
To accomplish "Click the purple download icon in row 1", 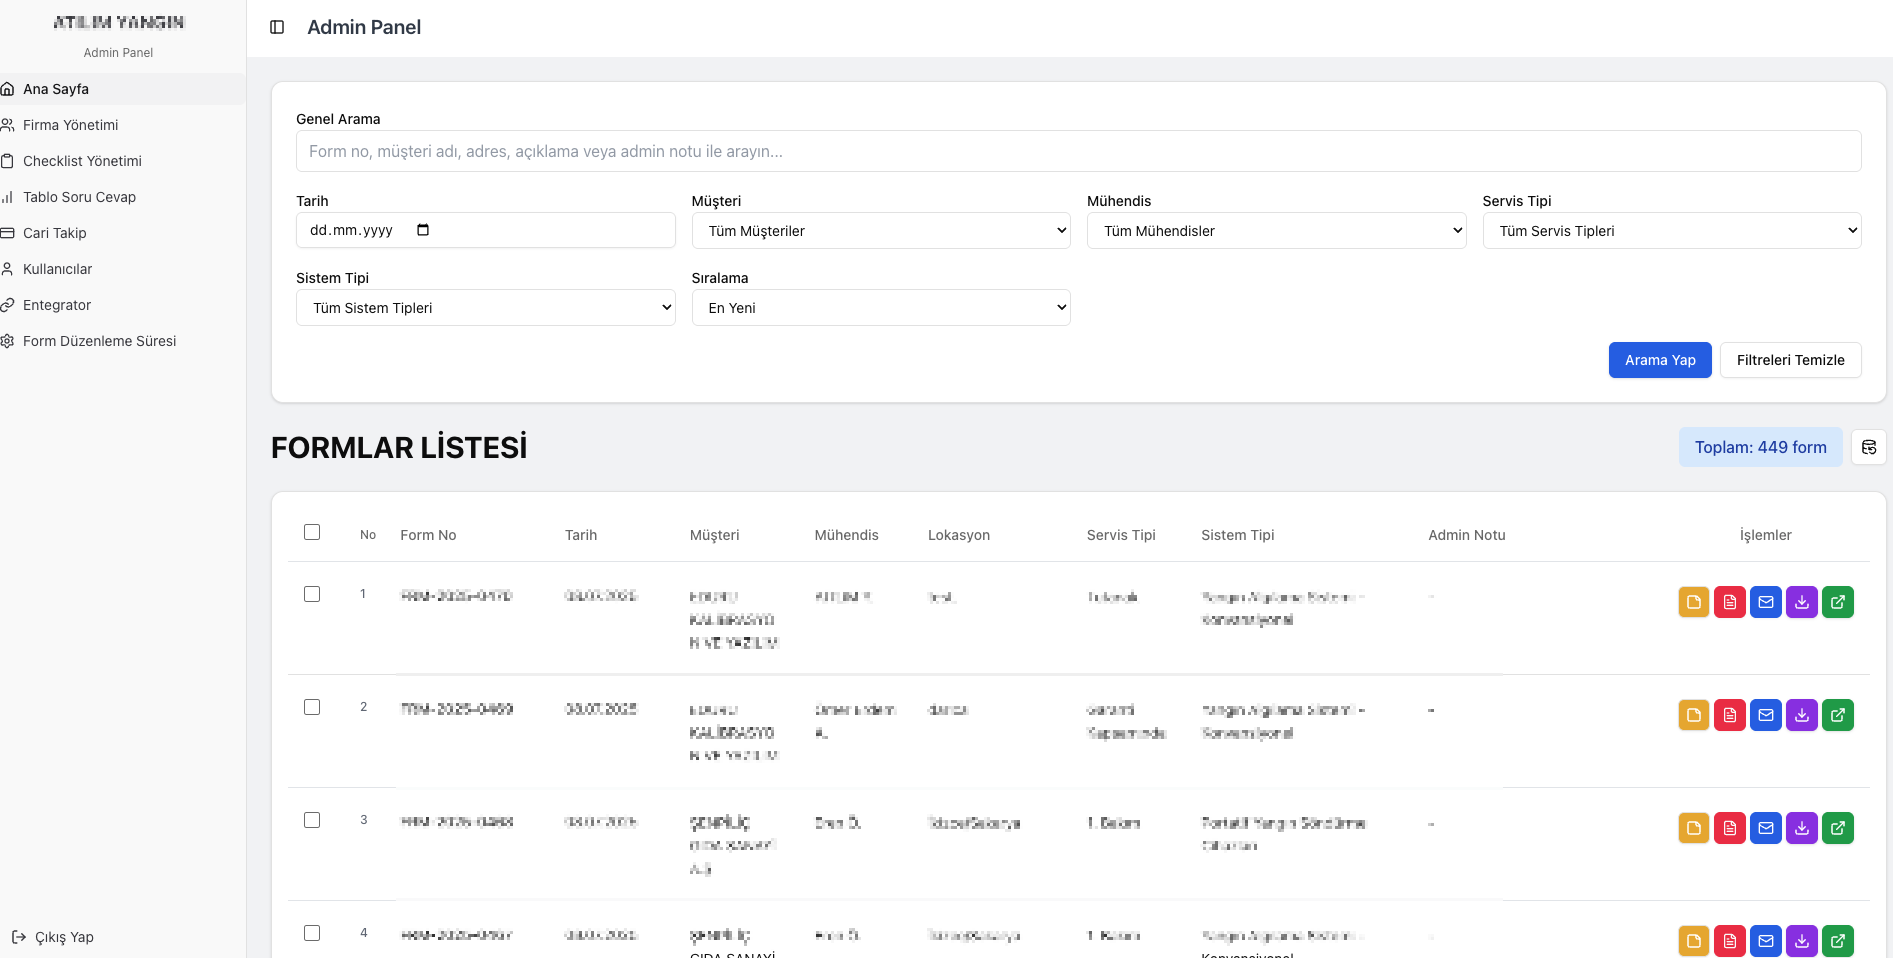I will pyautogui.click(x=1801, y=602).
